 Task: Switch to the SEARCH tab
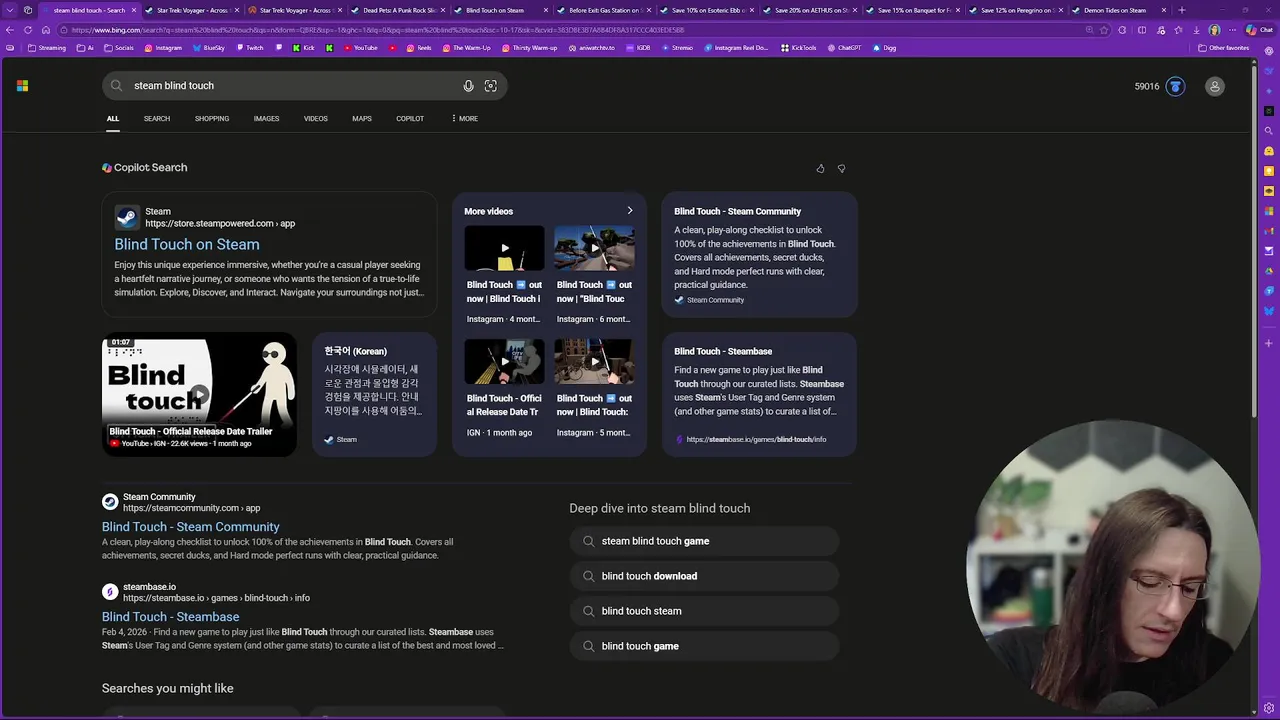(157, 119)
